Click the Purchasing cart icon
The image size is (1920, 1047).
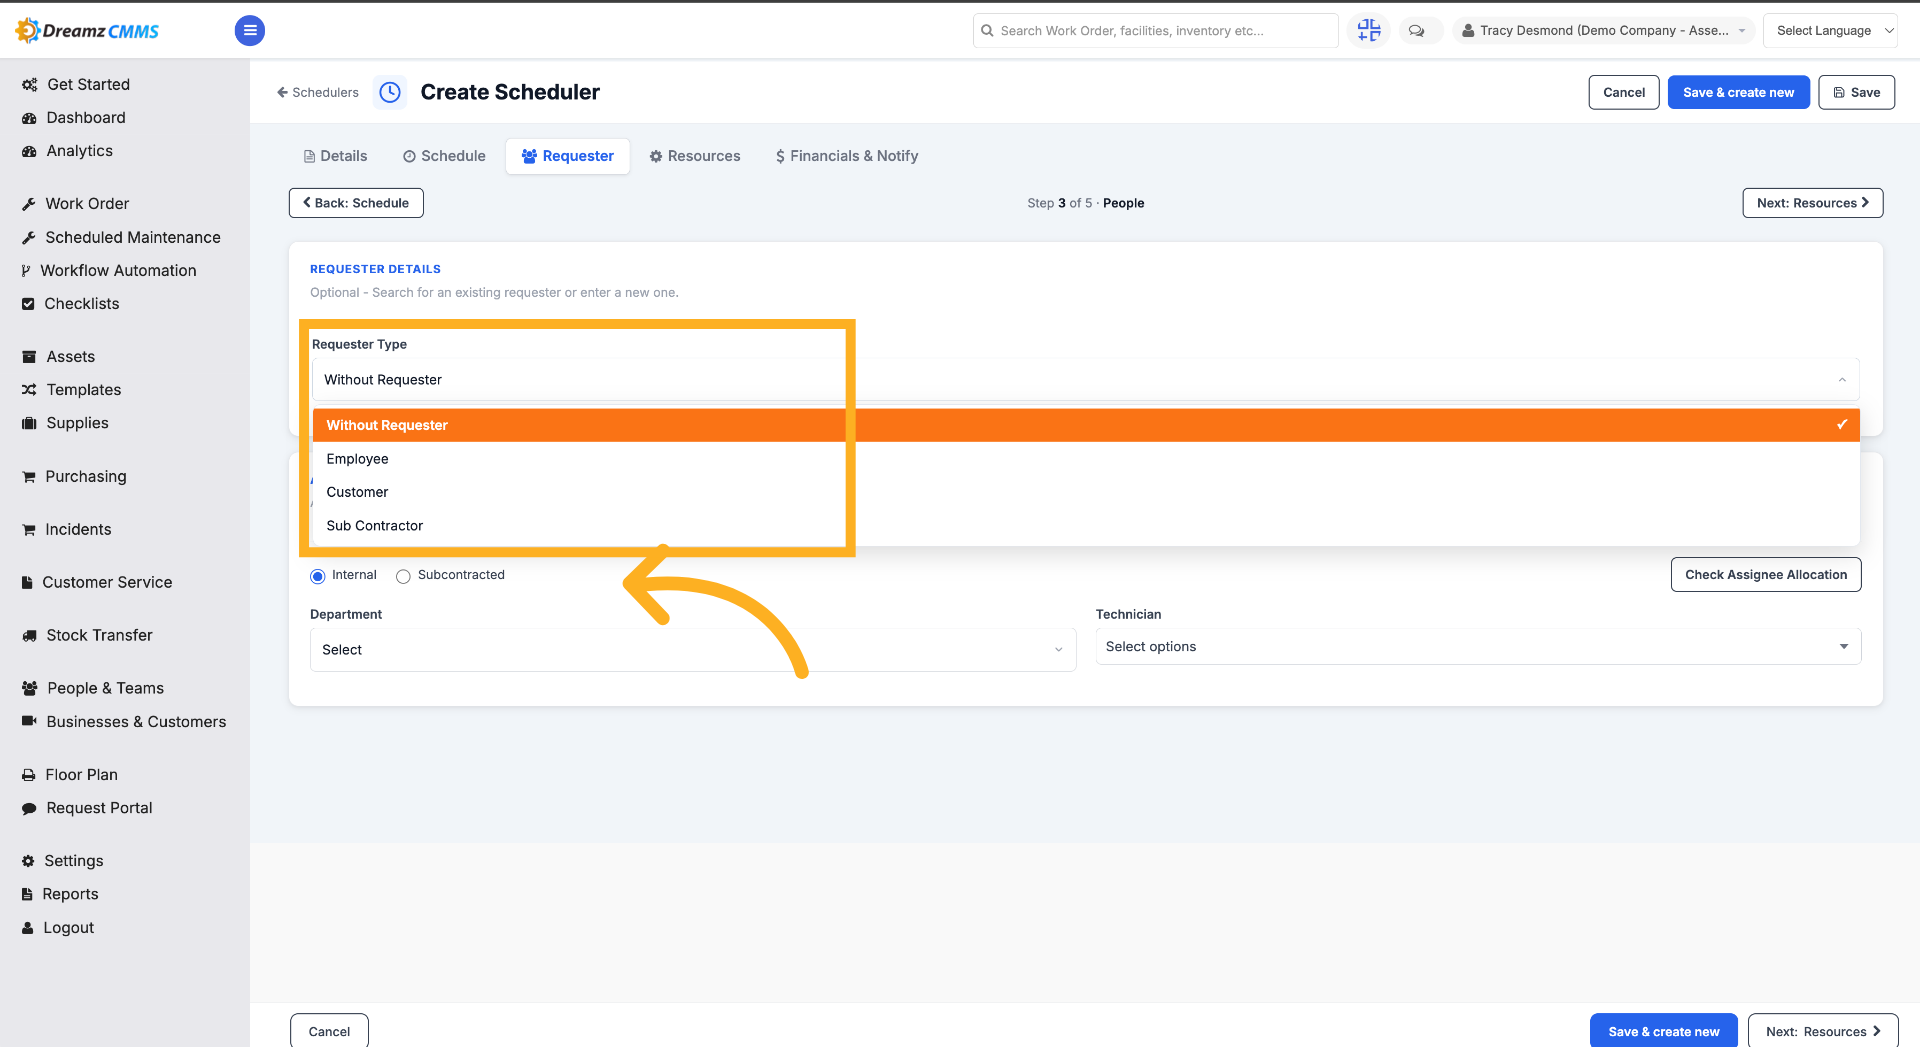coord(29,477)
